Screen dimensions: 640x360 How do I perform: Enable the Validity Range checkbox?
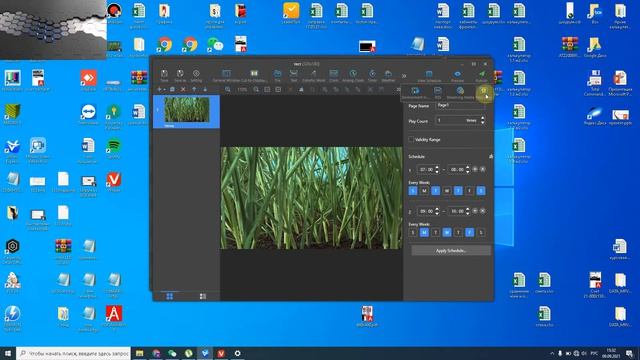(411, 140)
